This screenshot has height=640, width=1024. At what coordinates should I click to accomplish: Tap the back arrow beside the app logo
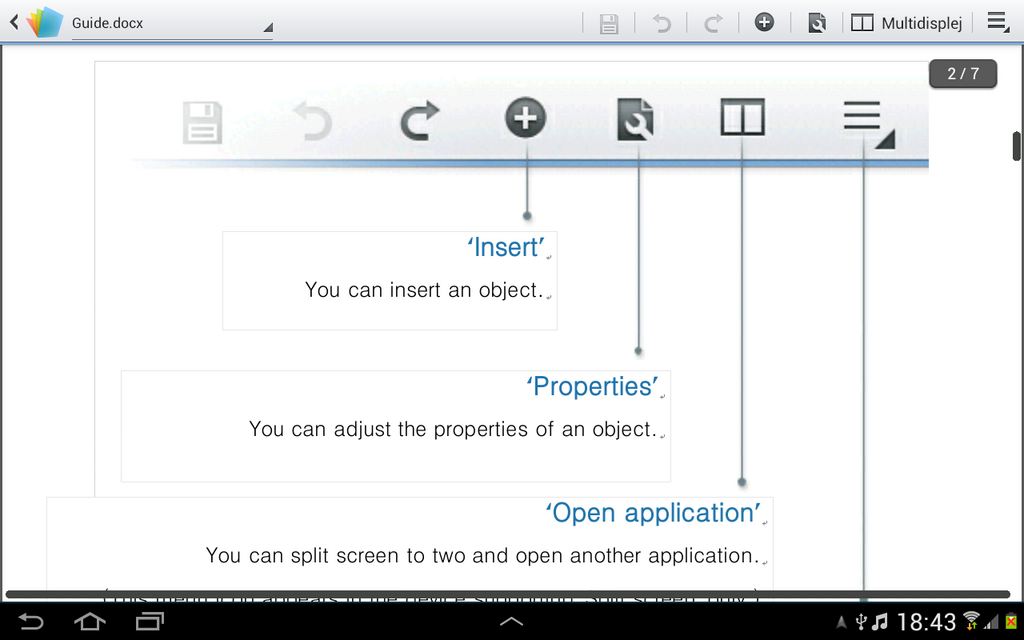13,22
